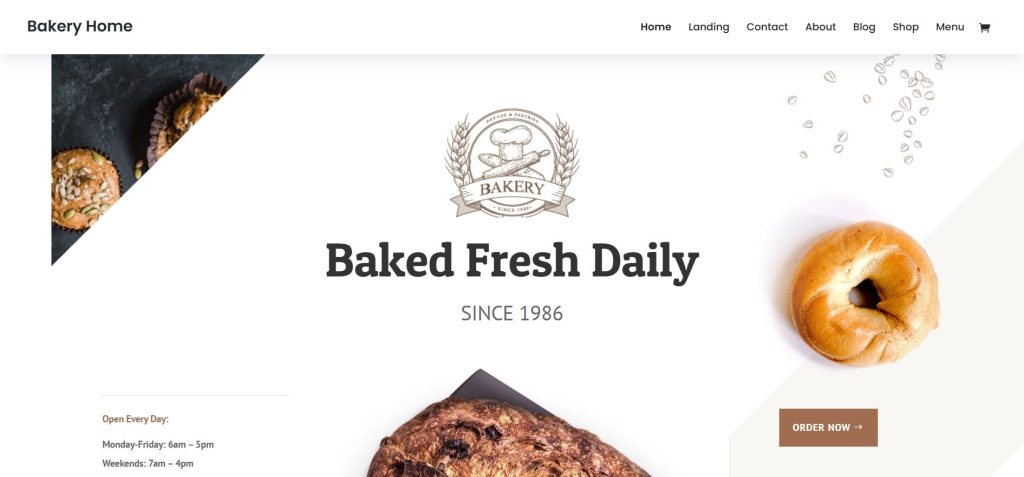Visit the Blog section
This screenshot has width=1024, height=477.
864,27
